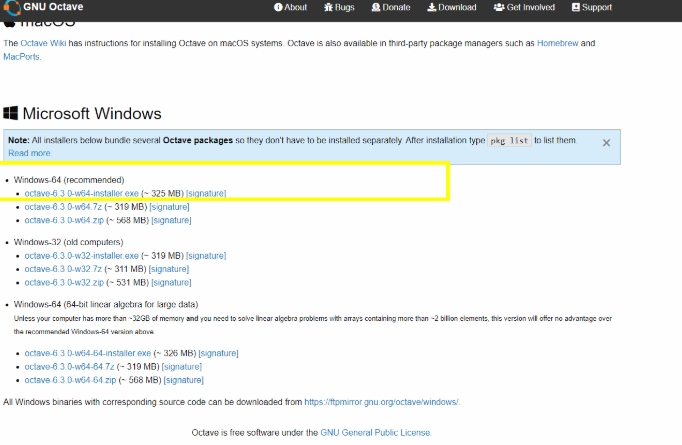
Task: Open the Homebrew link
Action: tap(558, 43)
